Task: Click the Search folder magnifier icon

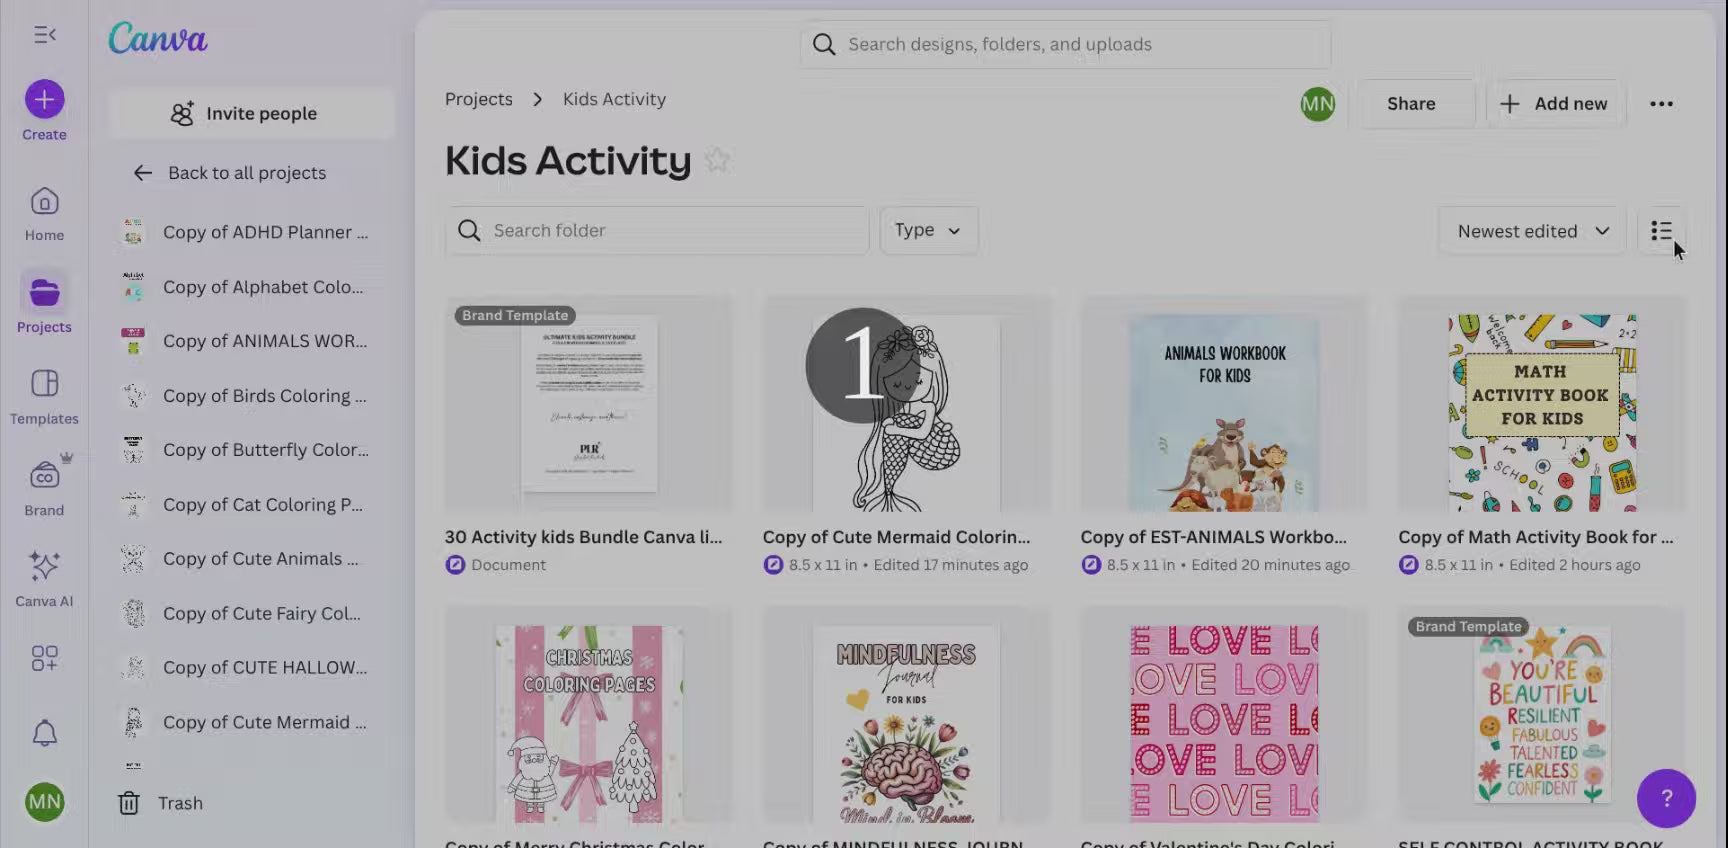Action: (x=469, y=231)
